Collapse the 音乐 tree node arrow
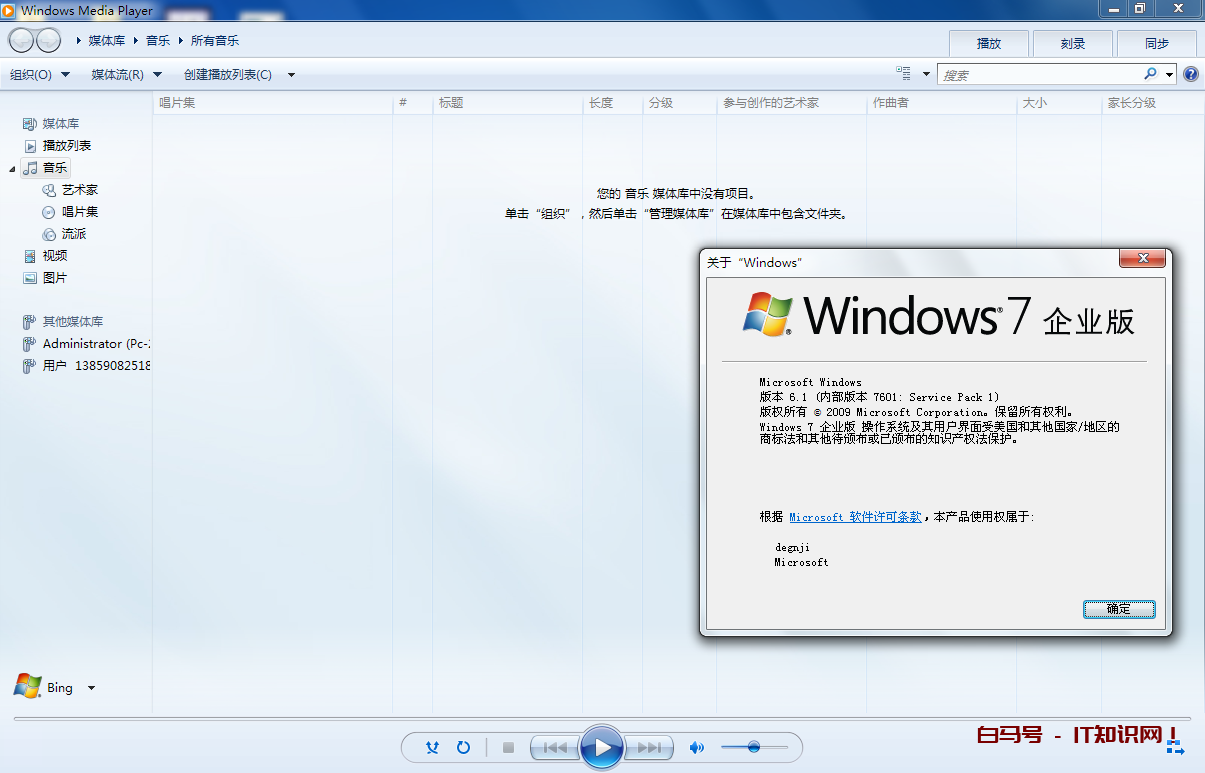Screen dimensions: 1205x773 [x=12, y=169]
